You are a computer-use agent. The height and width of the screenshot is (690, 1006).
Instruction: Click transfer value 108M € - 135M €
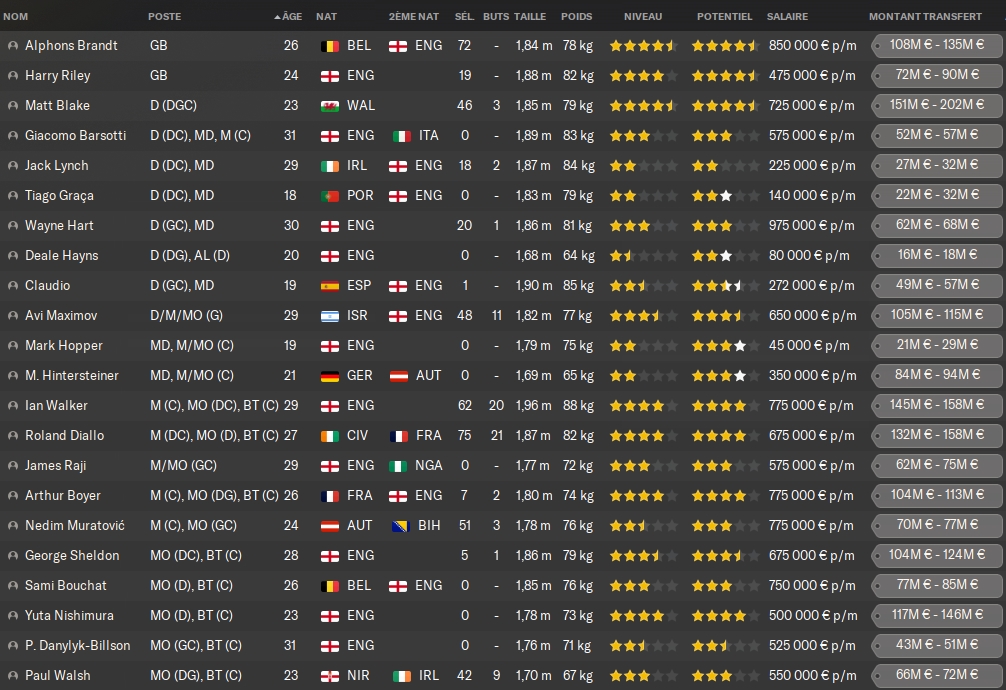(937, 45)
